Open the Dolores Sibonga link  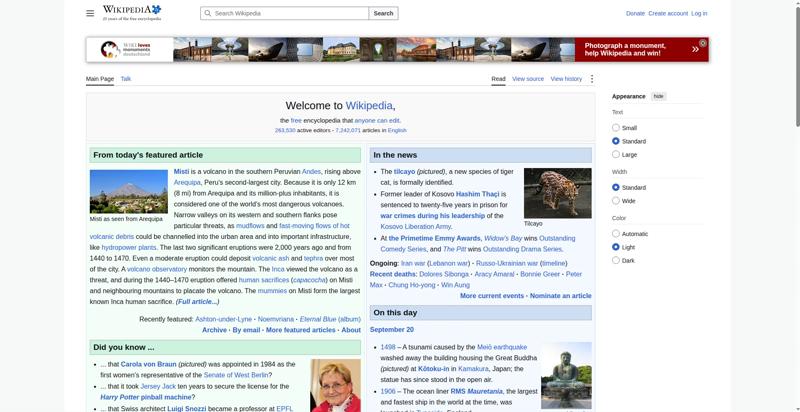[x=444, y=274]
